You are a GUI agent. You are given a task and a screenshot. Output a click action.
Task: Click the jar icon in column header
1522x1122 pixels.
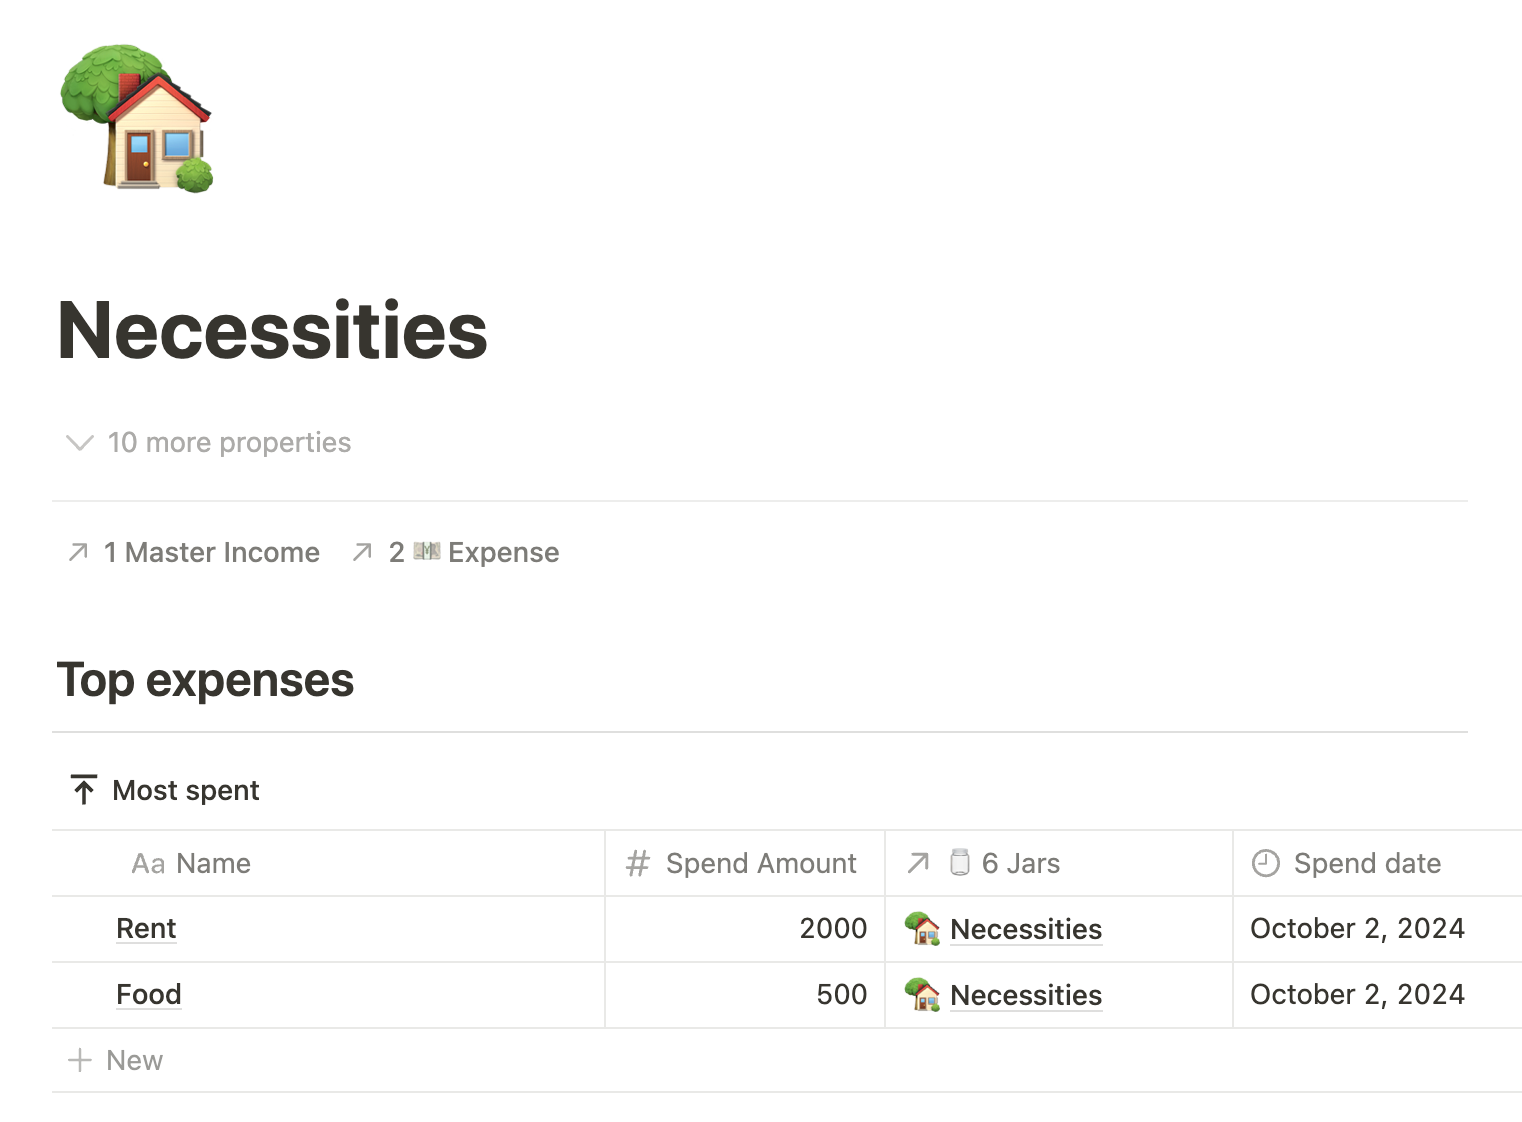tap(960, 862)
